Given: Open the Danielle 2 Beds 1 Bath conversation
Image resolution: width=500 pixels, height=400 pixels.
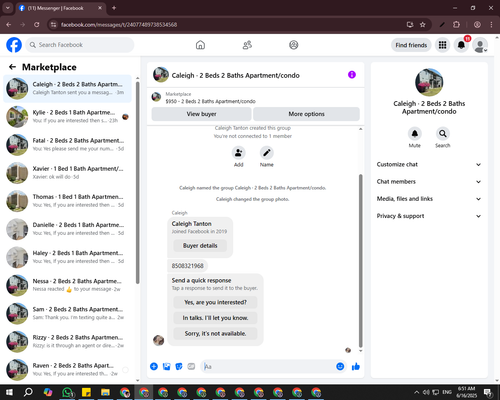Looking at the screenshot, I should [x=67, y=229].
